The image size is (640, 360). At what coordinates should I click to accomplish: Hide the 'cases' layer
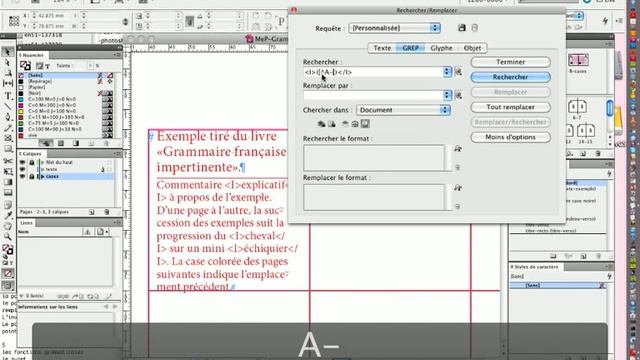tap(22, 176)
